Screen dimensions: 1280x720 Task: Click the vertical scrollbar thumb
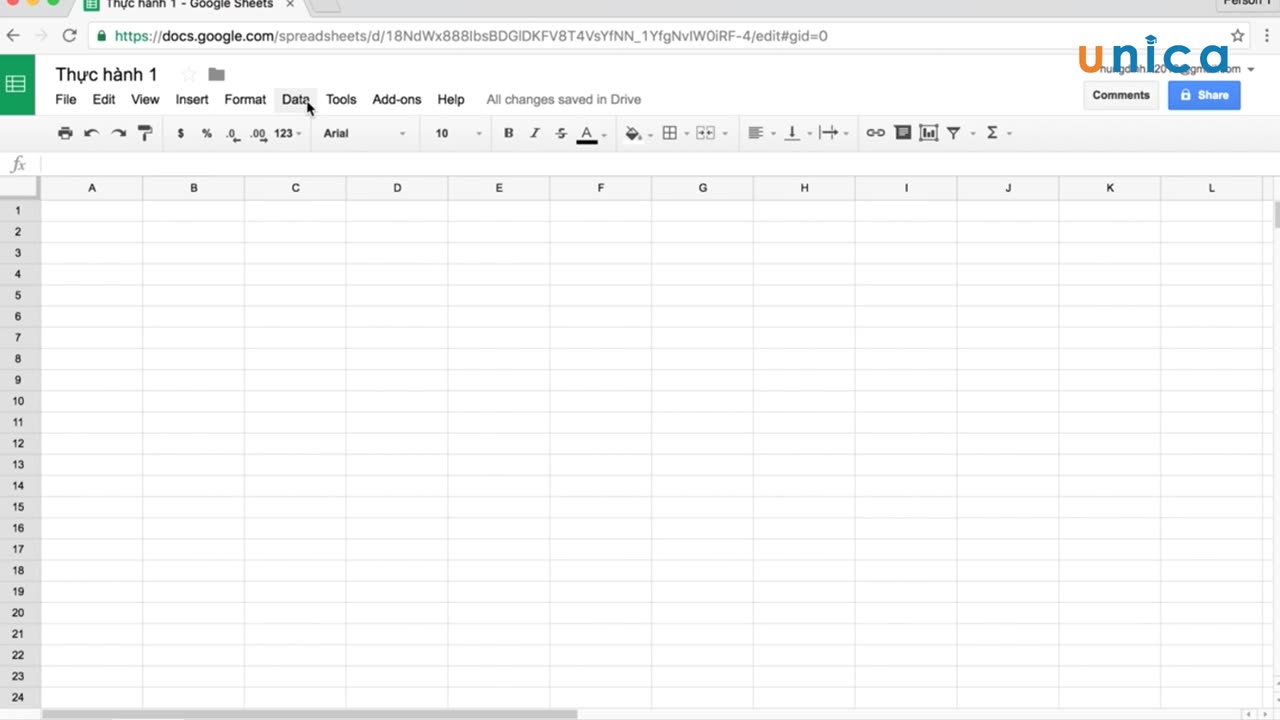point(1276,214)
